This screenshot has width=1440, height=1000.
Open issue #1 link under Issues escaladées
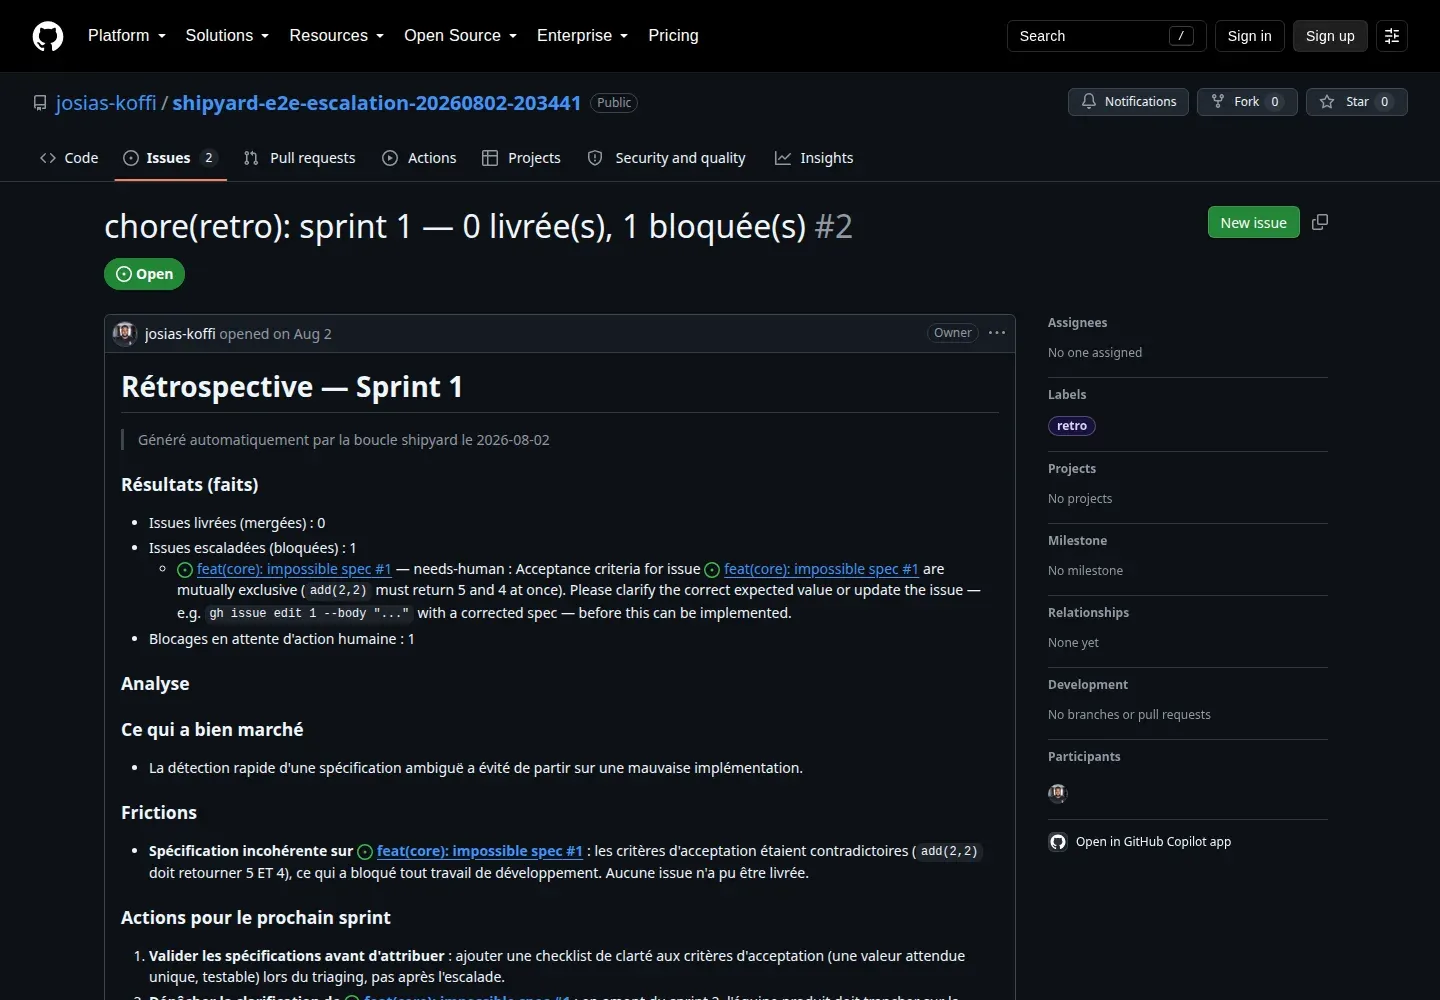(294, 569)
